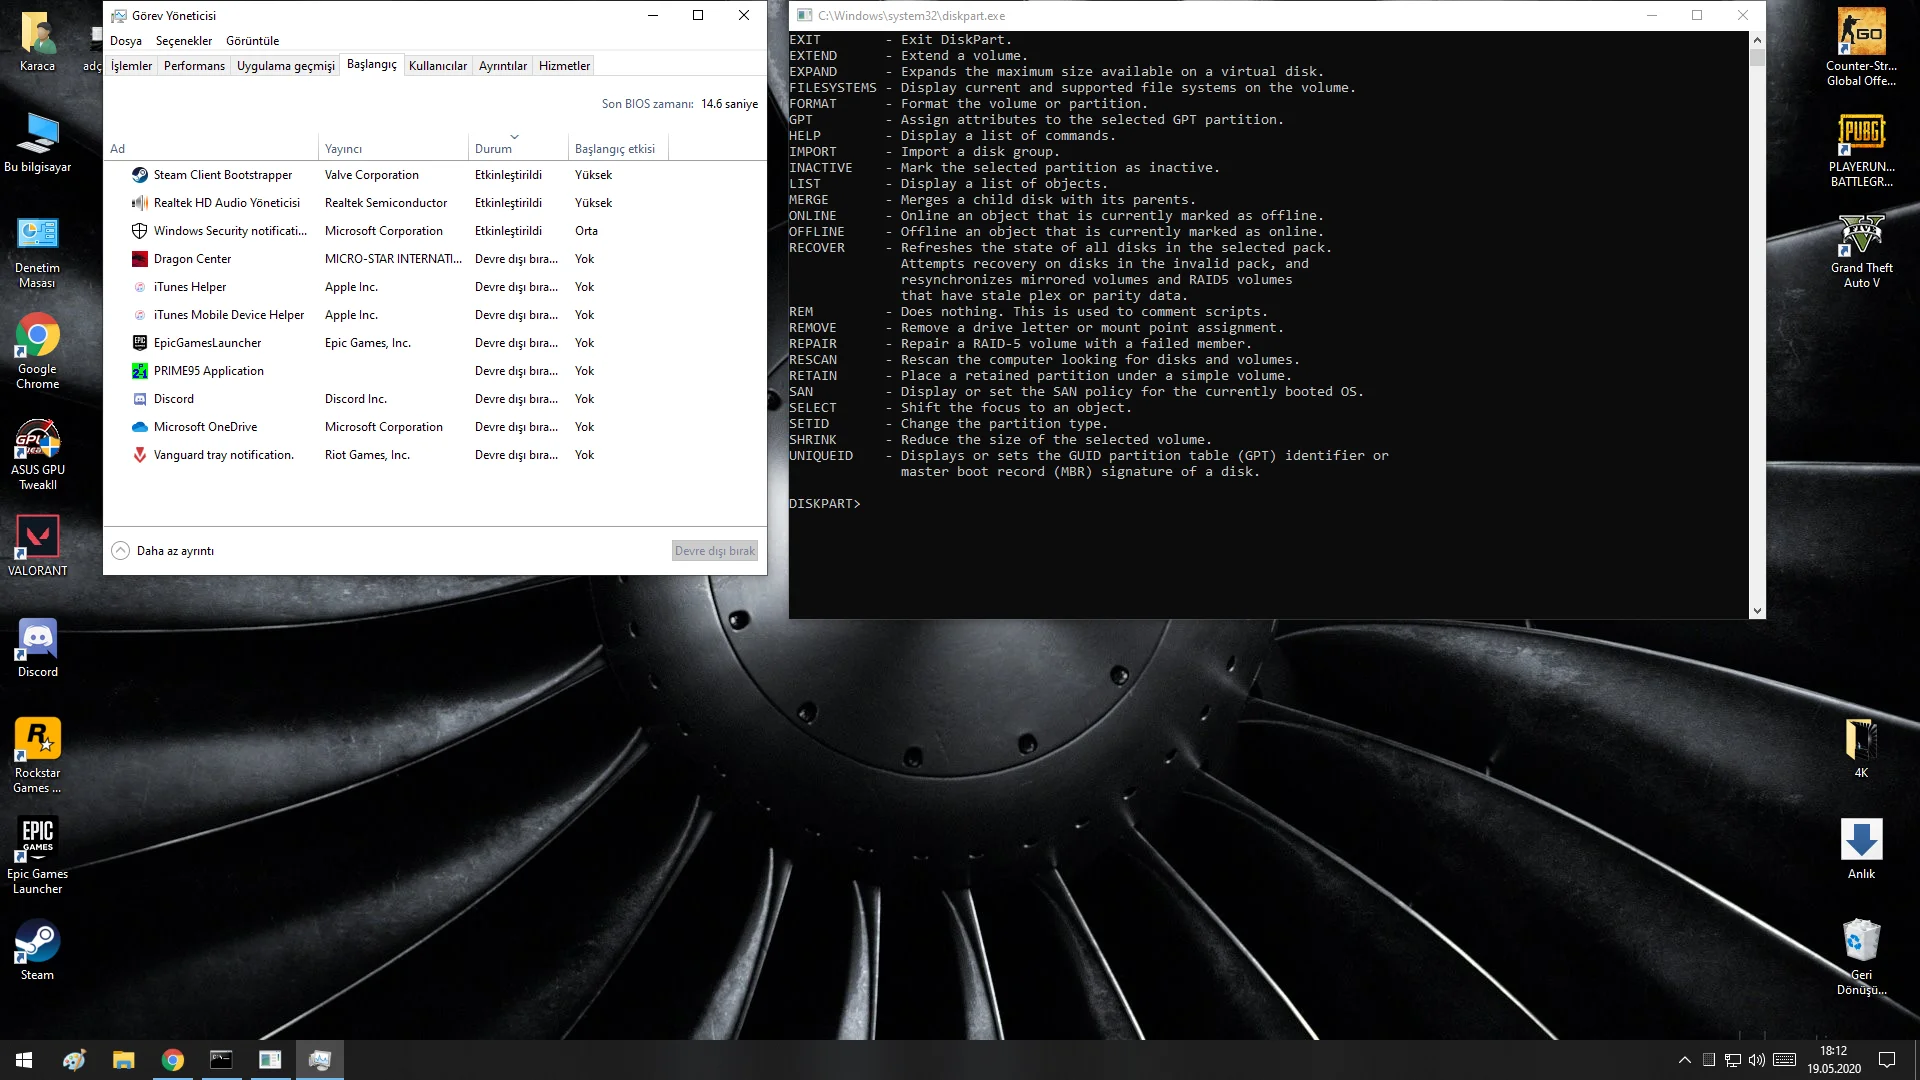Switch to the Performans tab
This screenshot has height=1080, width=1920.
pos(194,66)
